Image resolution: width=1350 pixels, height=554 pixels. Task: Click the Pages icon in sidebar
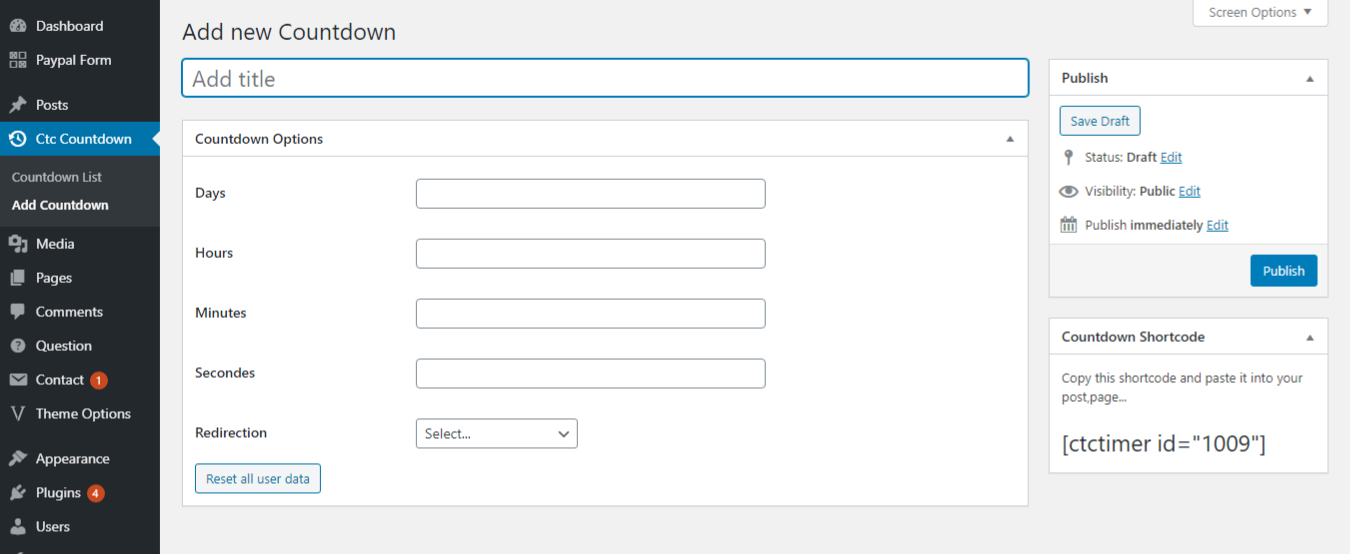tap(18, 278)
